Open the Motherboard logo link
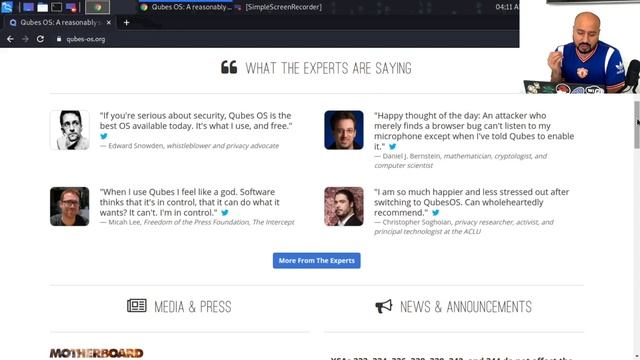640x360 pixels. tap(96, 353)
